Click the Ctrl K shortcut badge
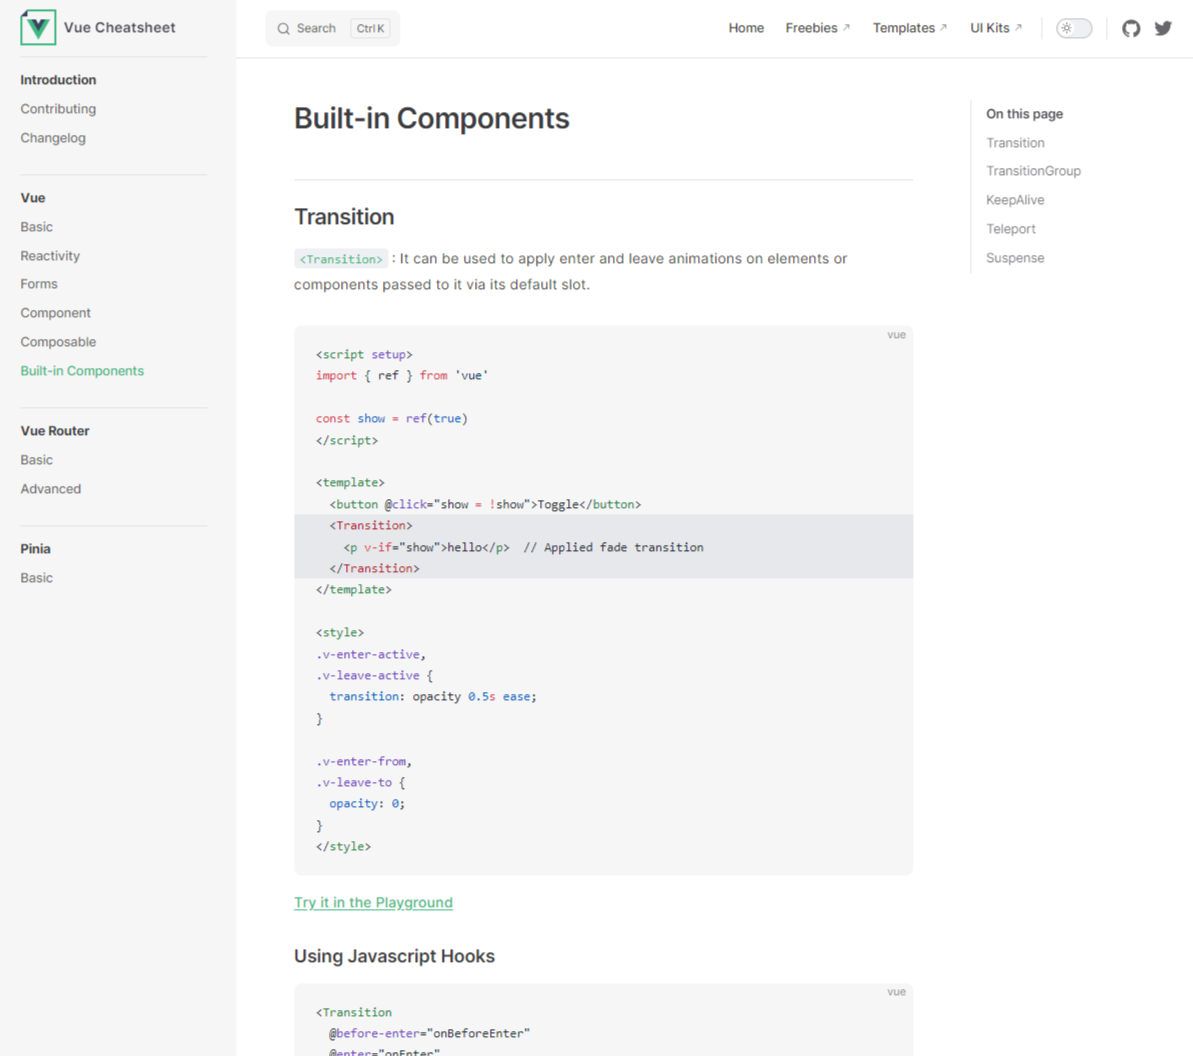The height and width of the screenshot is (1056, 1193). [x=371, y=28]
